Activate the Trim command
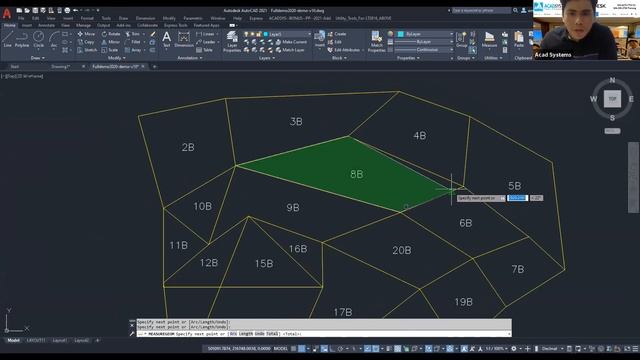Viewport: 640px width, 360px height. click(132, 34)
